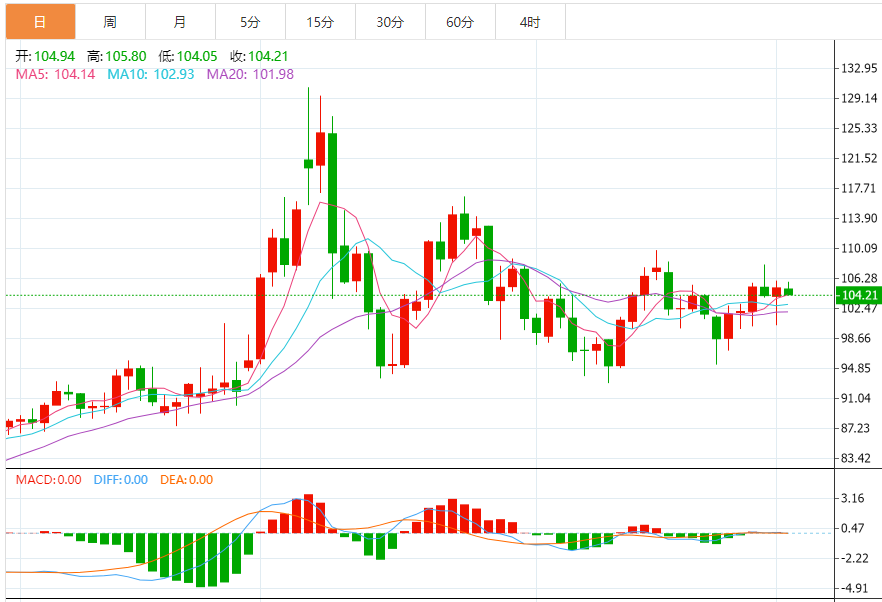Image resolution: width=882 pixels, height=602 pixels.
Task: Click the 113.90 price axis label
Action: click(x=859, y=218)
